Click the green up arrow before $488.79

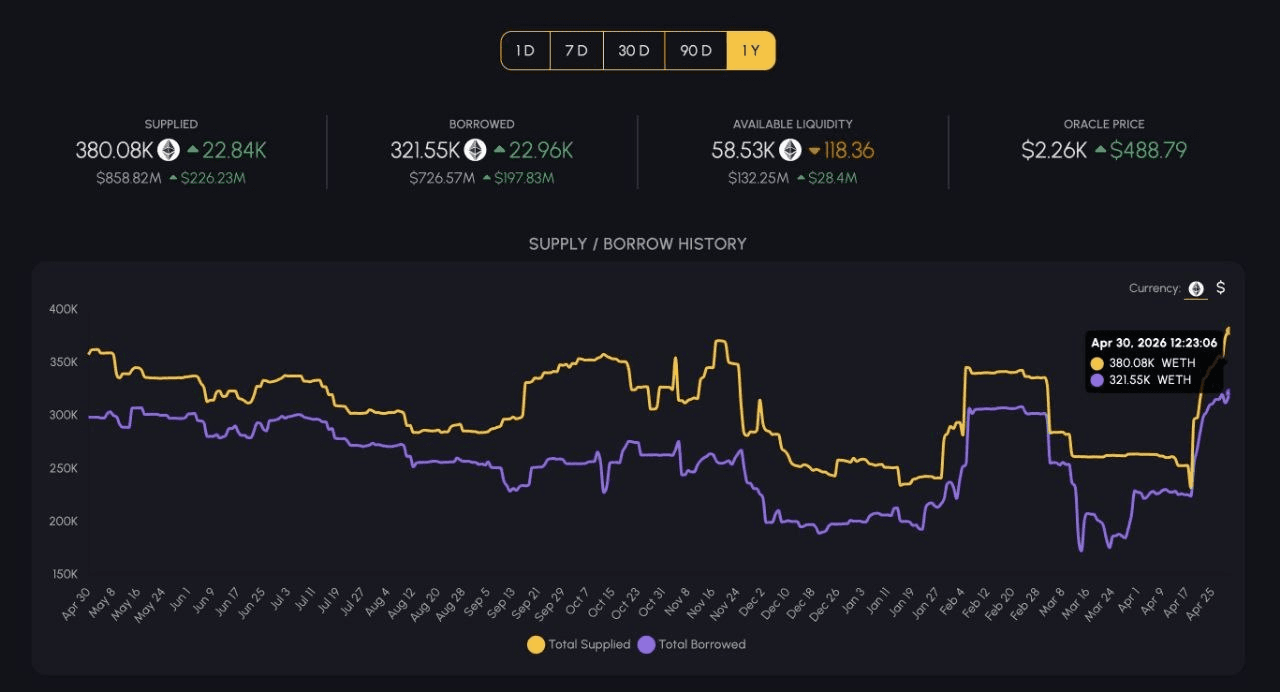(1100, 150)
